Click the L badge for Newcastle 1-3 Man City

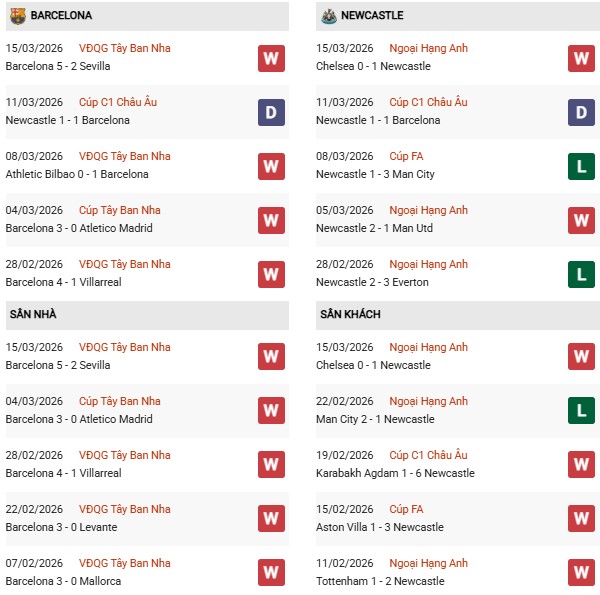581,166
